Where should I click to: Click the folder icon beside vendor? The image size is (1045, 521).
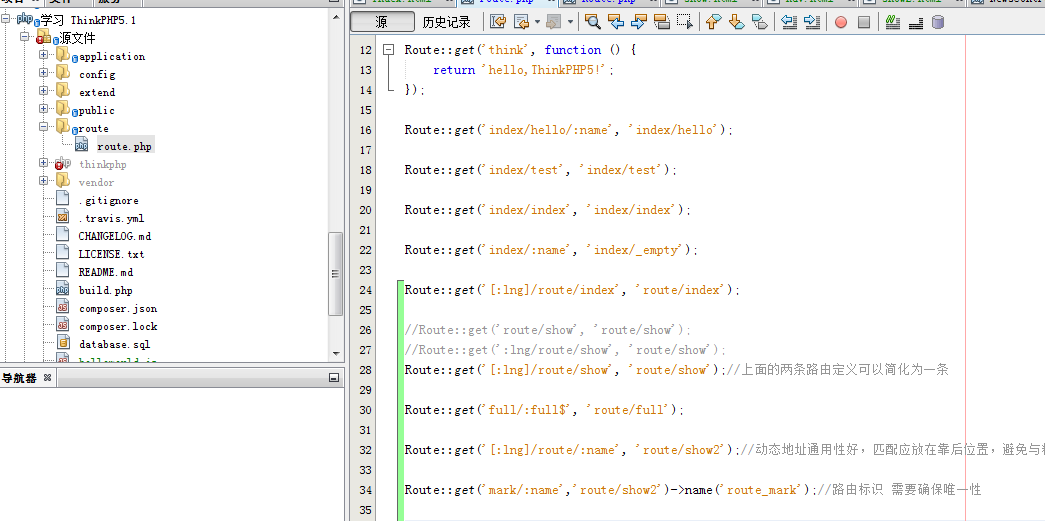click(x=63, y=180)
